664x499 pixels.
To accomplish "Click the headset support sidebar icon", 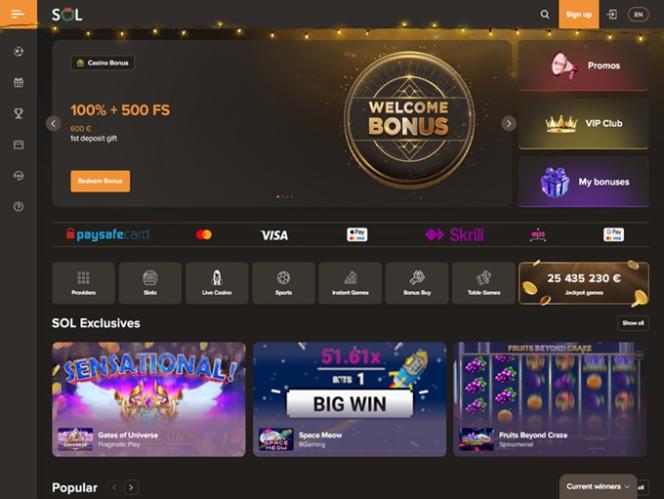I will click(18, 175).
